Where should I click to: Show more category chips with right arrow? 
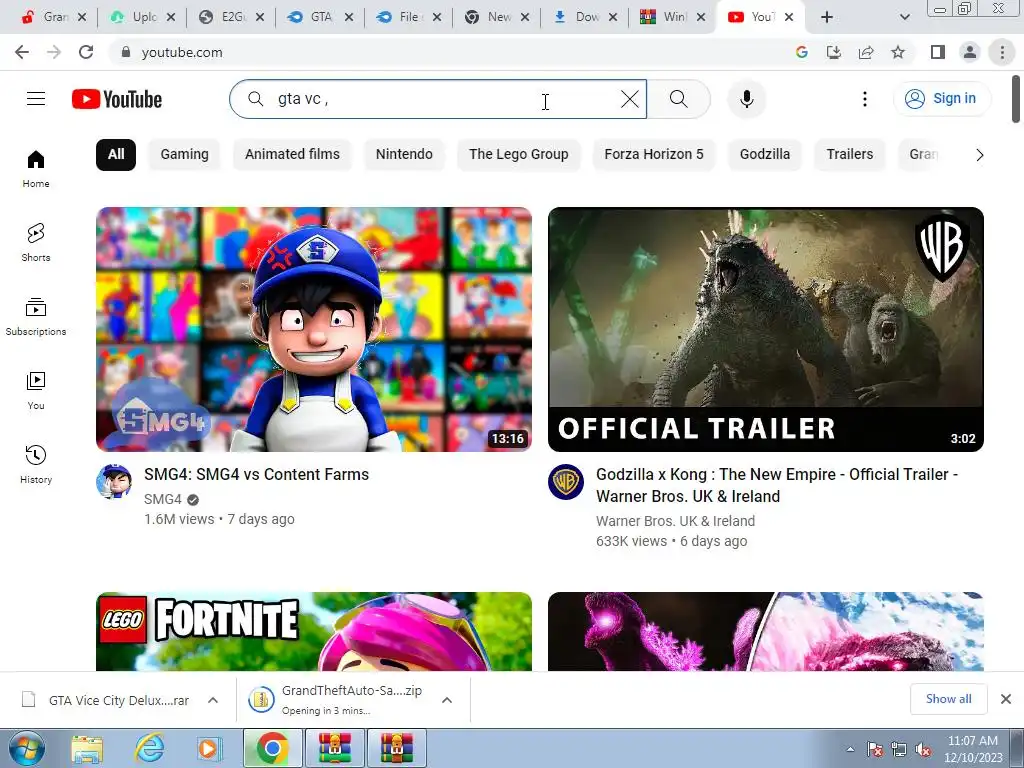tap(979, 155)
